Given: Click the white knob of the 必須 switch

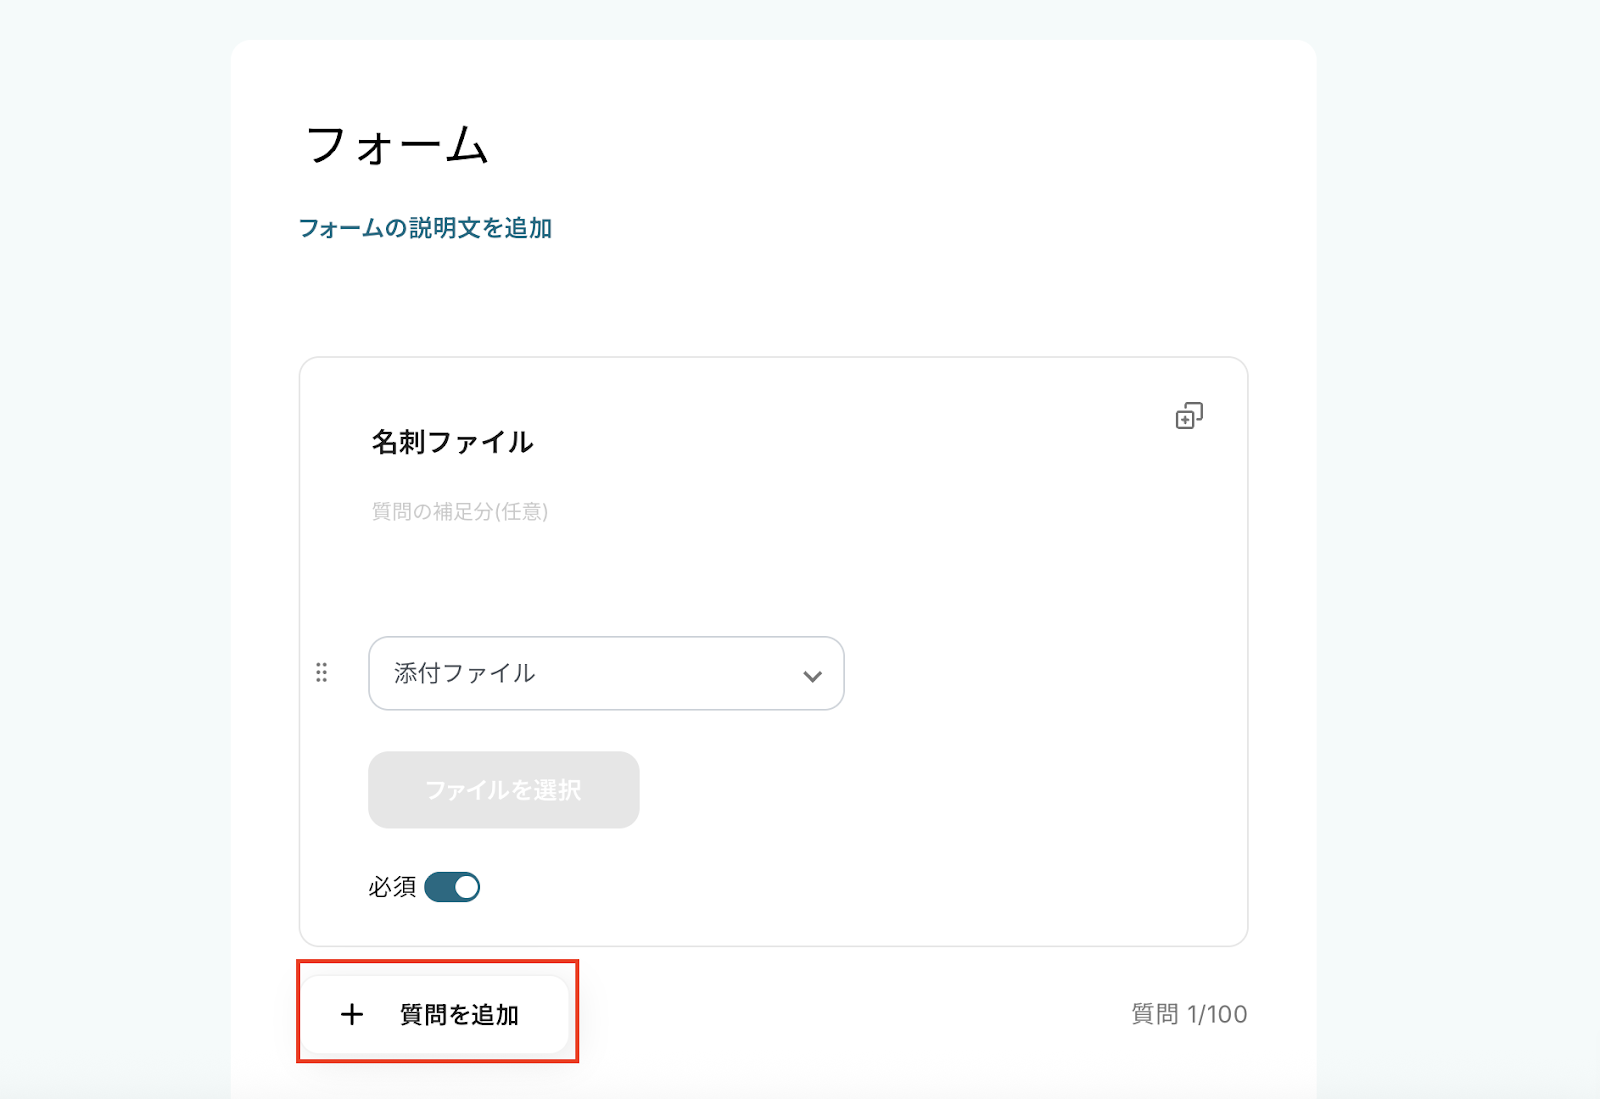Looking at the screenshot, I should pos(466,887).
